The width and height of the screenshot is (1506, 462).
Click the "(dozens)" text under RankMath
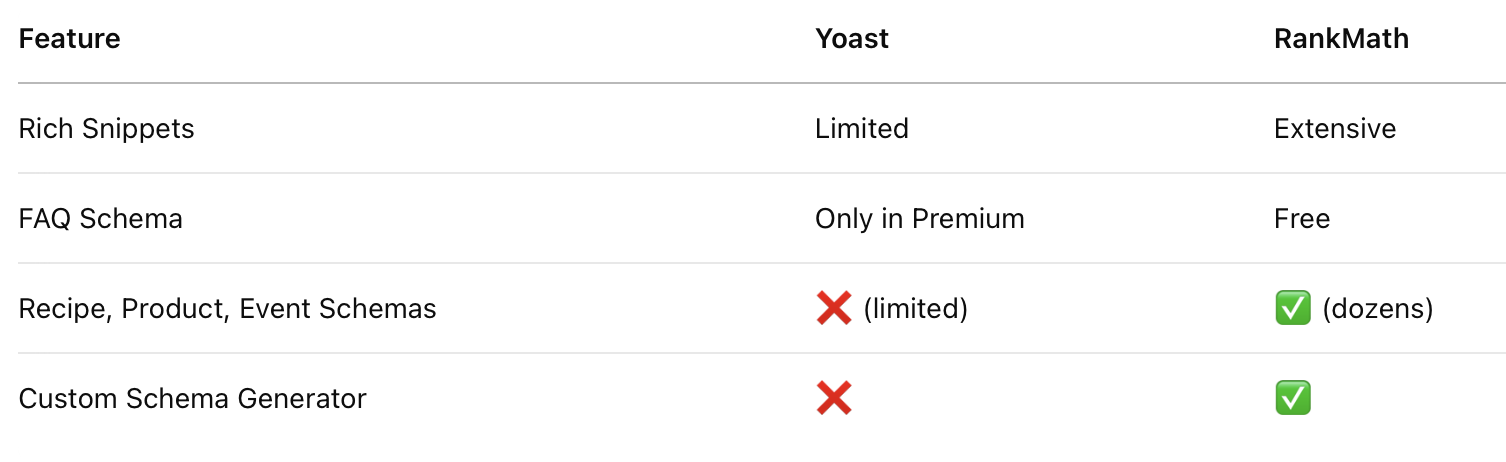1378,309
